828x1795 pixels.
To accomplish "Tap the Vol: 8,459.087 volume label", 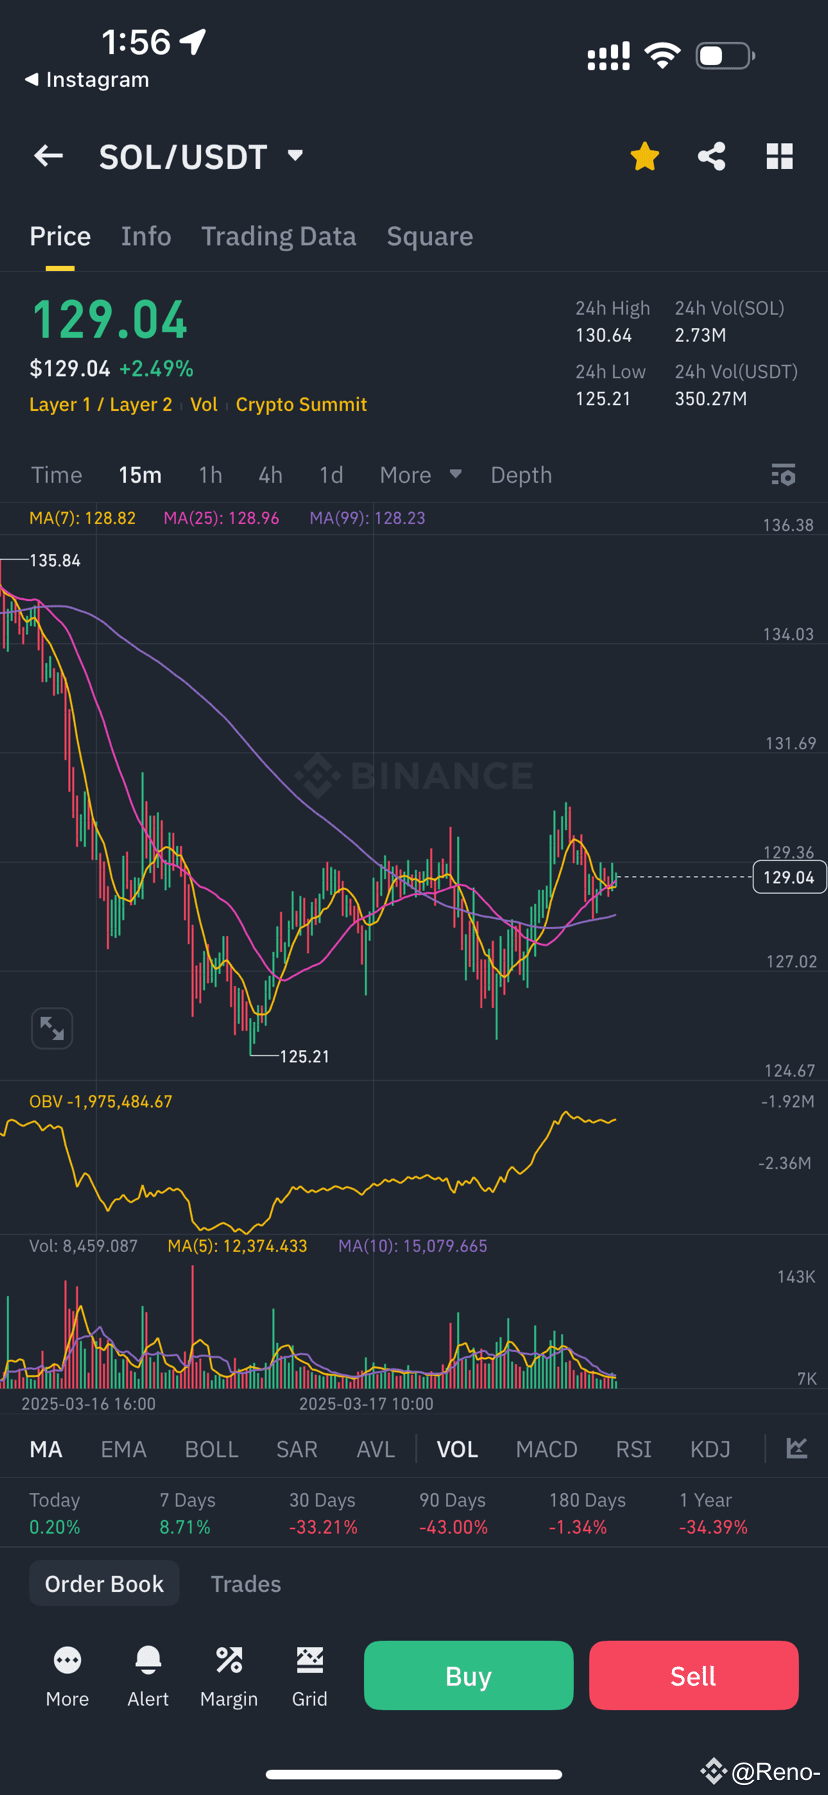I will click(x=83, y=1246).
